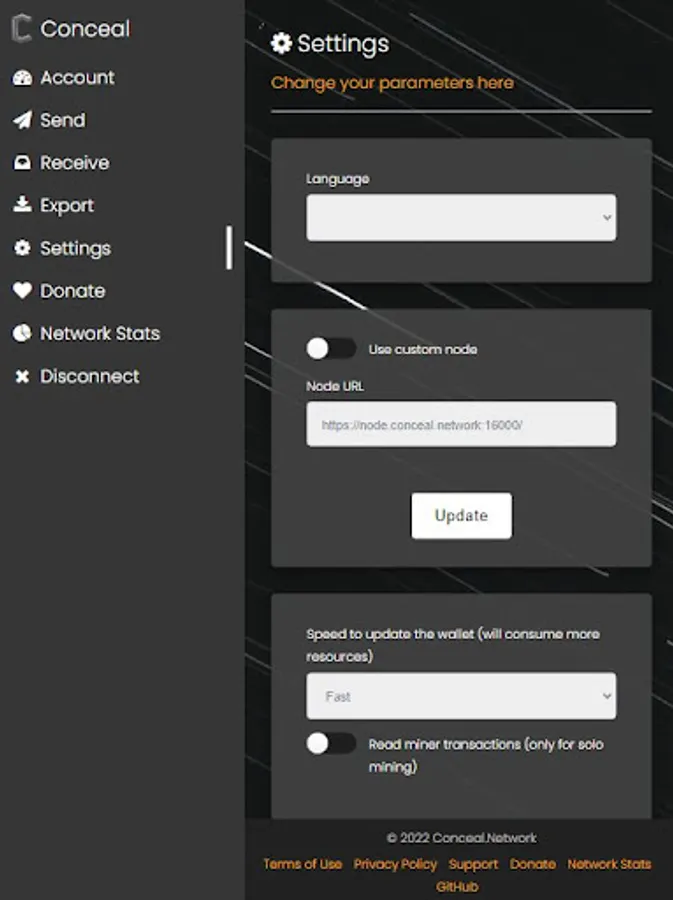Open the GitHub footer link
Viewport: 673px width, 900px height.
coord(457,887)
